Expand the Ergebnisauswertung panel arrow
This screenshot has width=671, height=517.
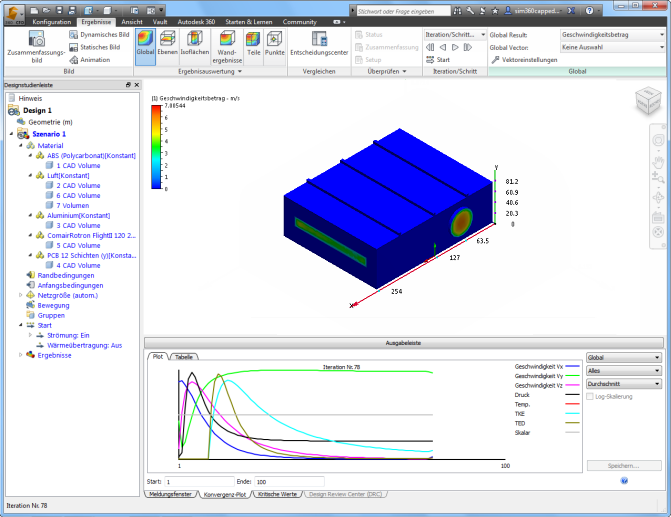(240, 71)
